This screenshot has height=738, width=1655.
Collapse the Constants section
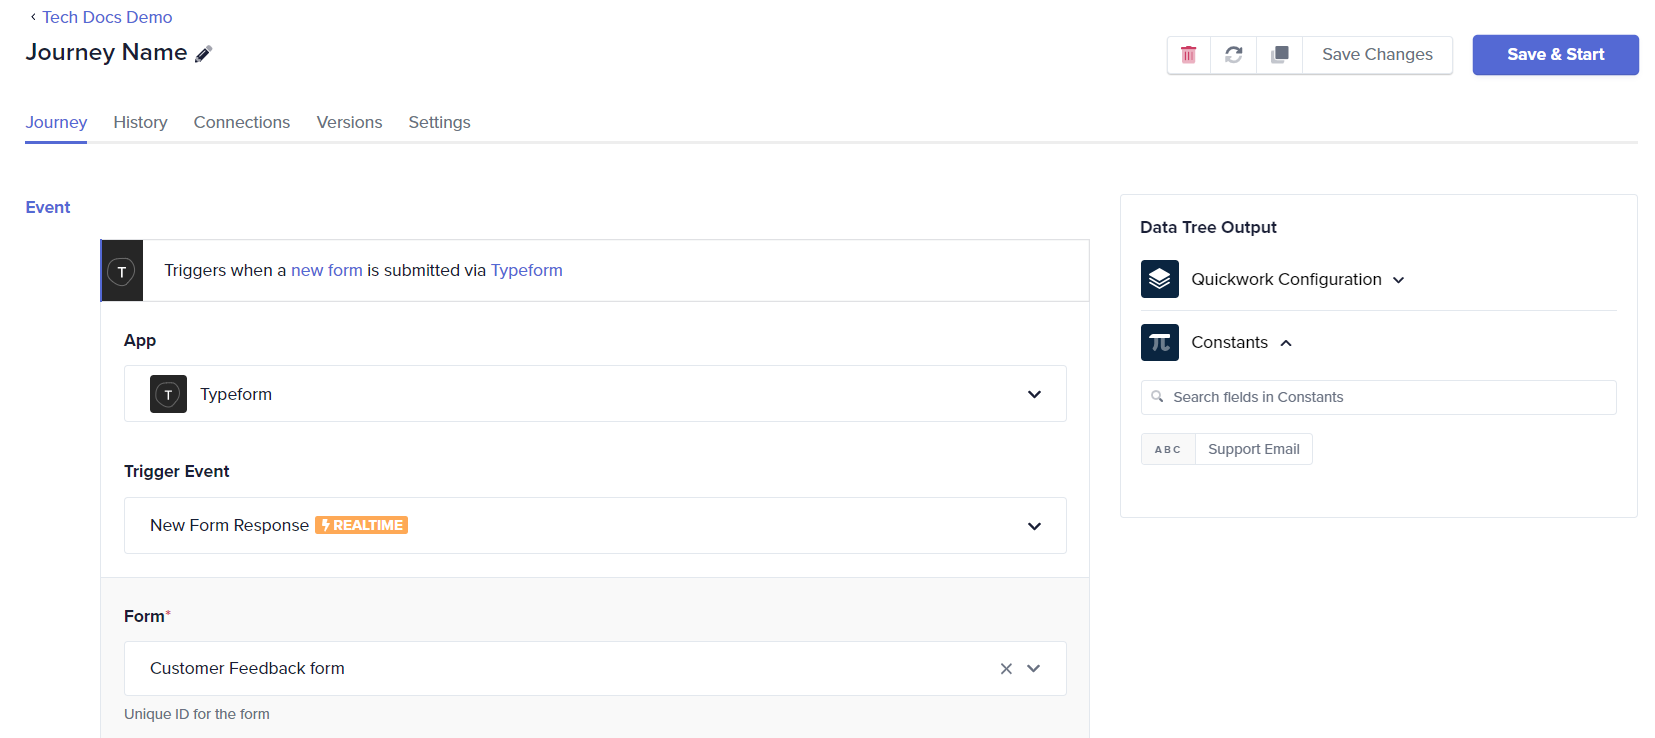pos(1286,343)
